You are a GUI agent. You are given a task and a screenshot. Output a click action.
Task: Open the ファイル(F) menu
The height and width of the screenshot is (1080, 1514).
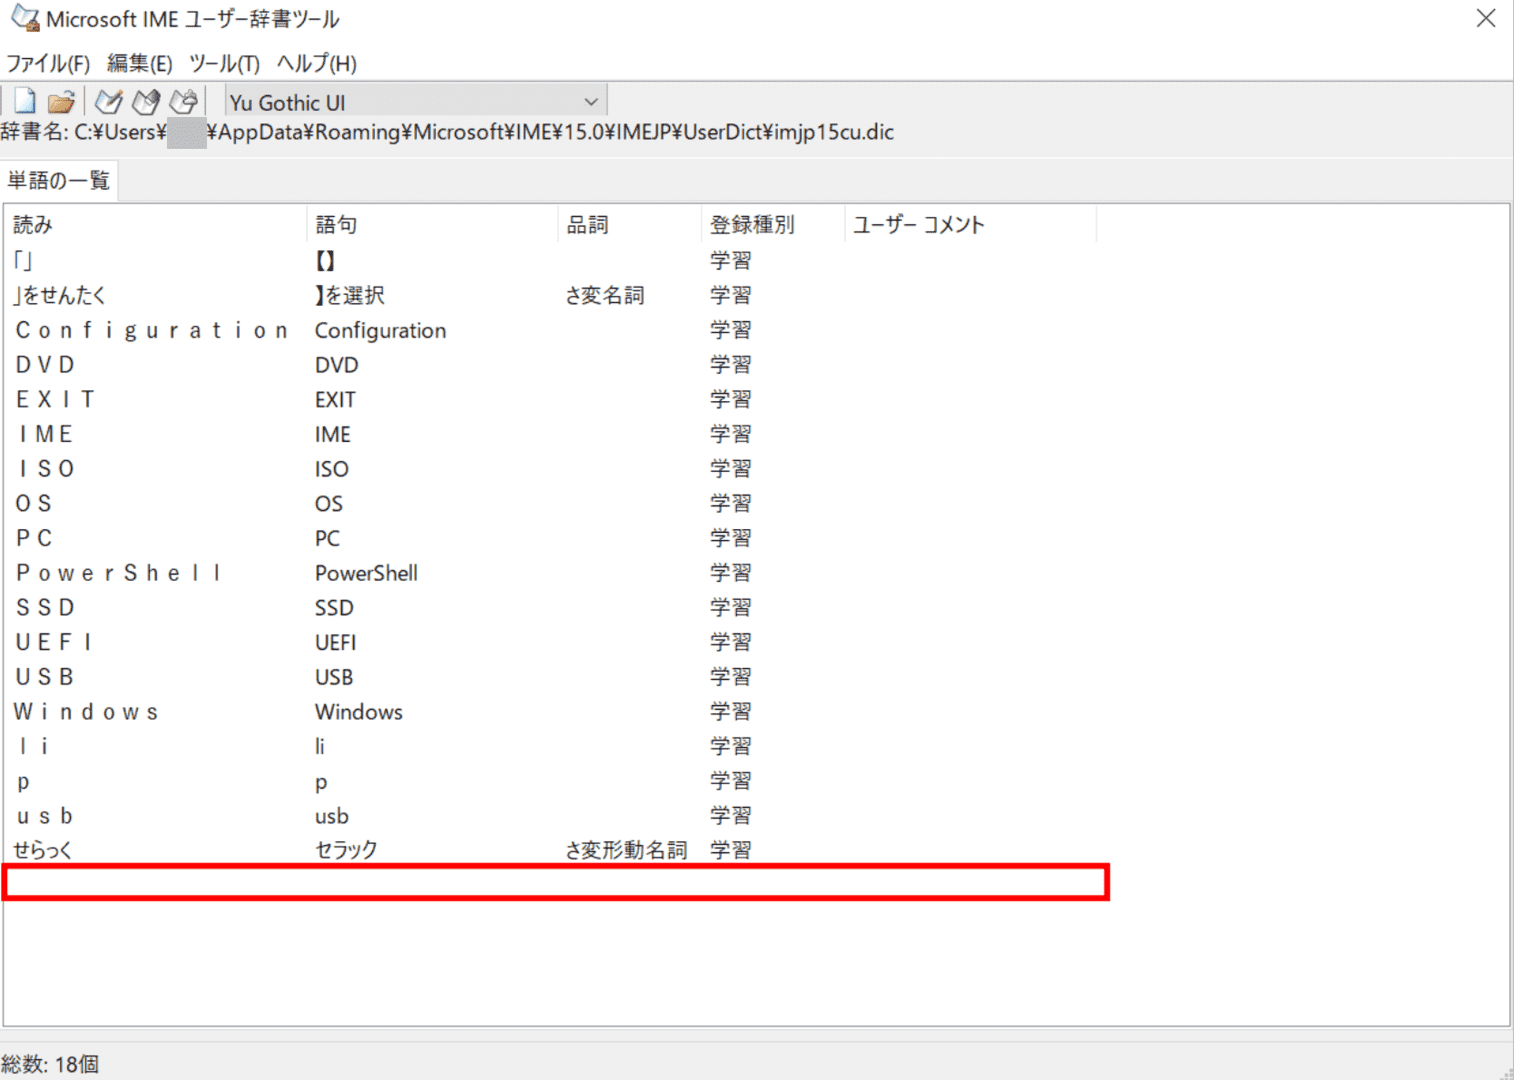tap(48, 64)
